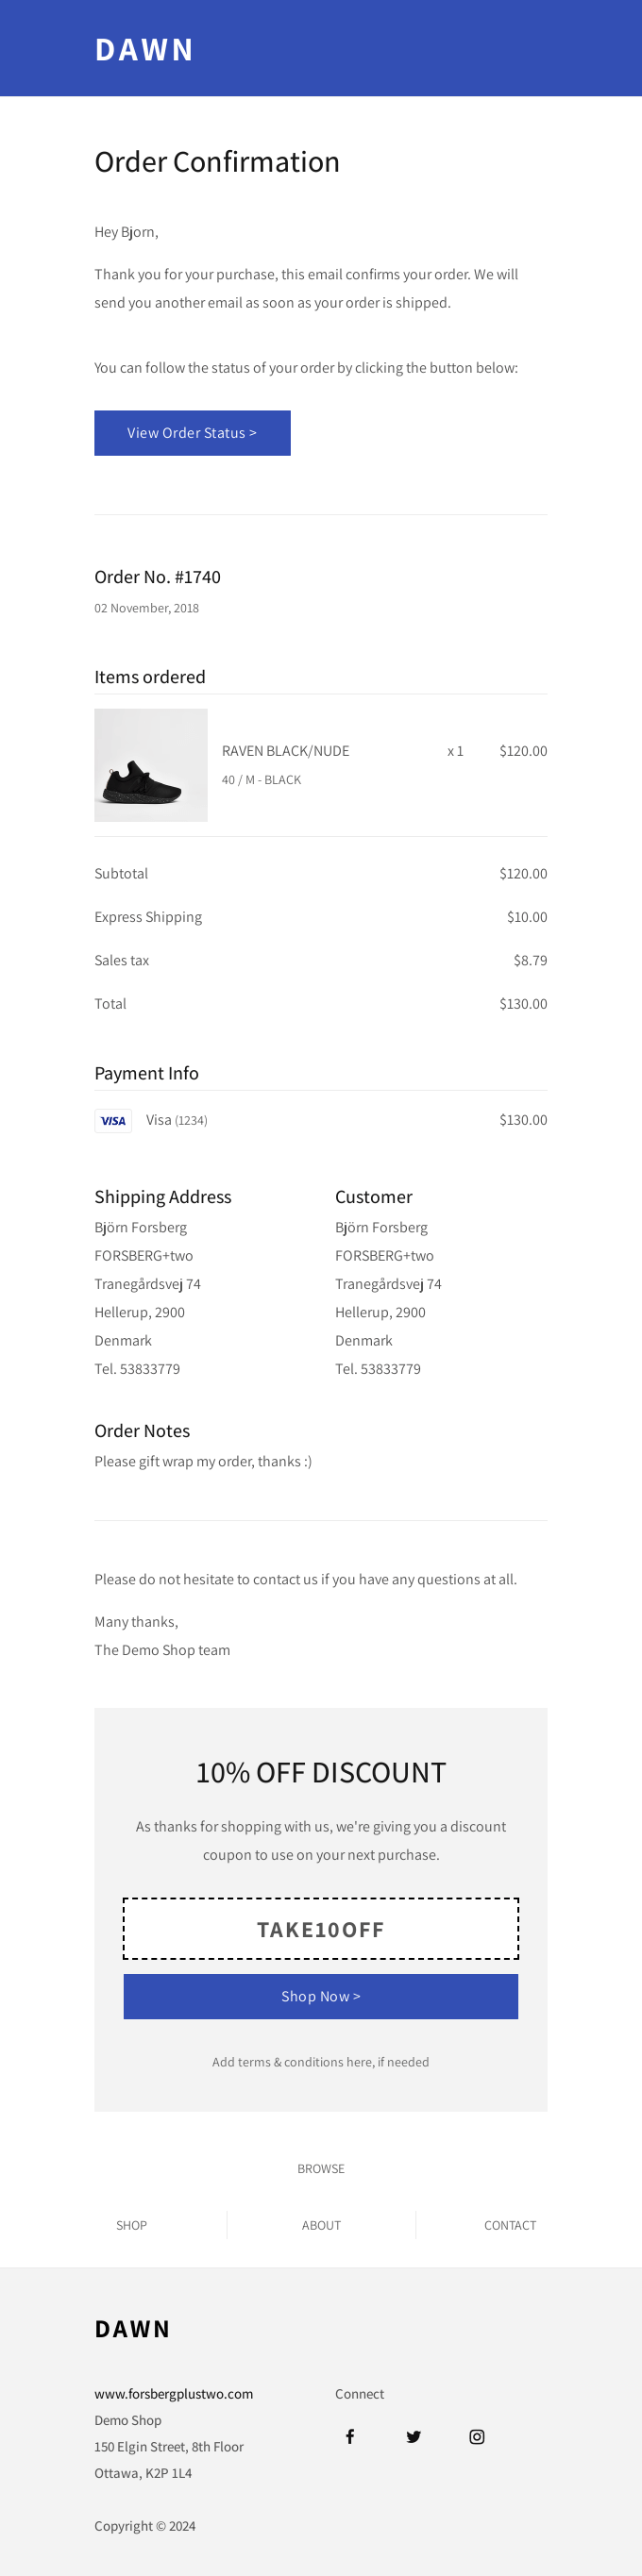Open the Twitter social icon

click(x=413, y=2436)
